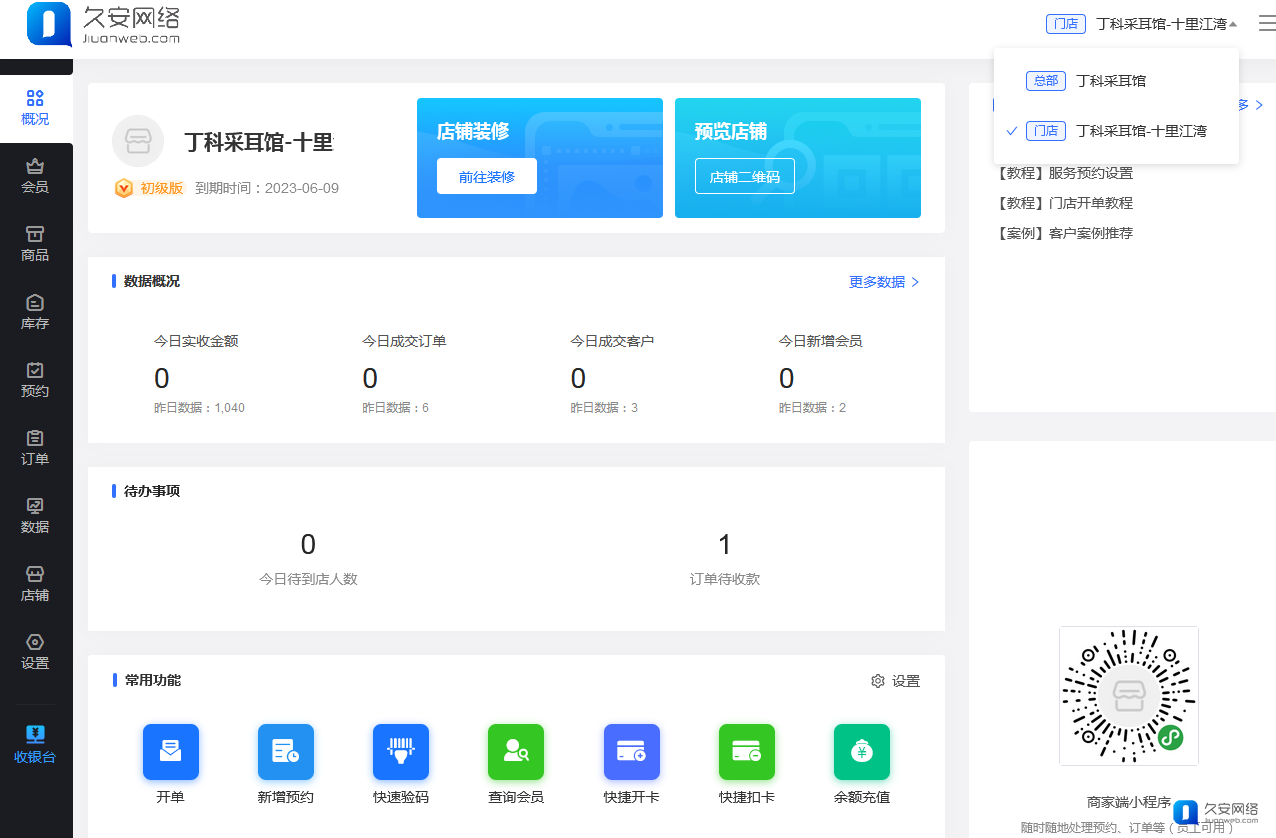Screen dimensions: 1276x838
Task: Click the 店铺装修 banner card title
Action: (473, 131)
